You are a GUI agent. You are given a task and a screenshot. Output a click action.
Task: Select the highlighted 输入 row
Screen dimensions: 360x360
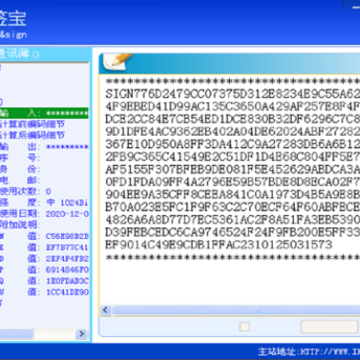pyautogui.click(x=44, y=113)
